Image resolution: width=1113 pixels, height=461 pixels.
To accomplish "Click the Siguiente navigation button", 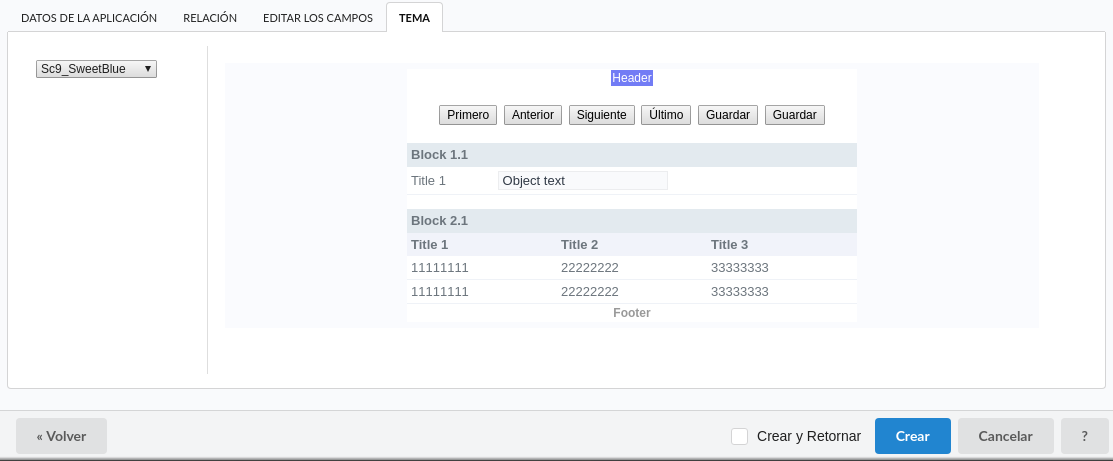I will pyautogui.click(x=601, y=115).
